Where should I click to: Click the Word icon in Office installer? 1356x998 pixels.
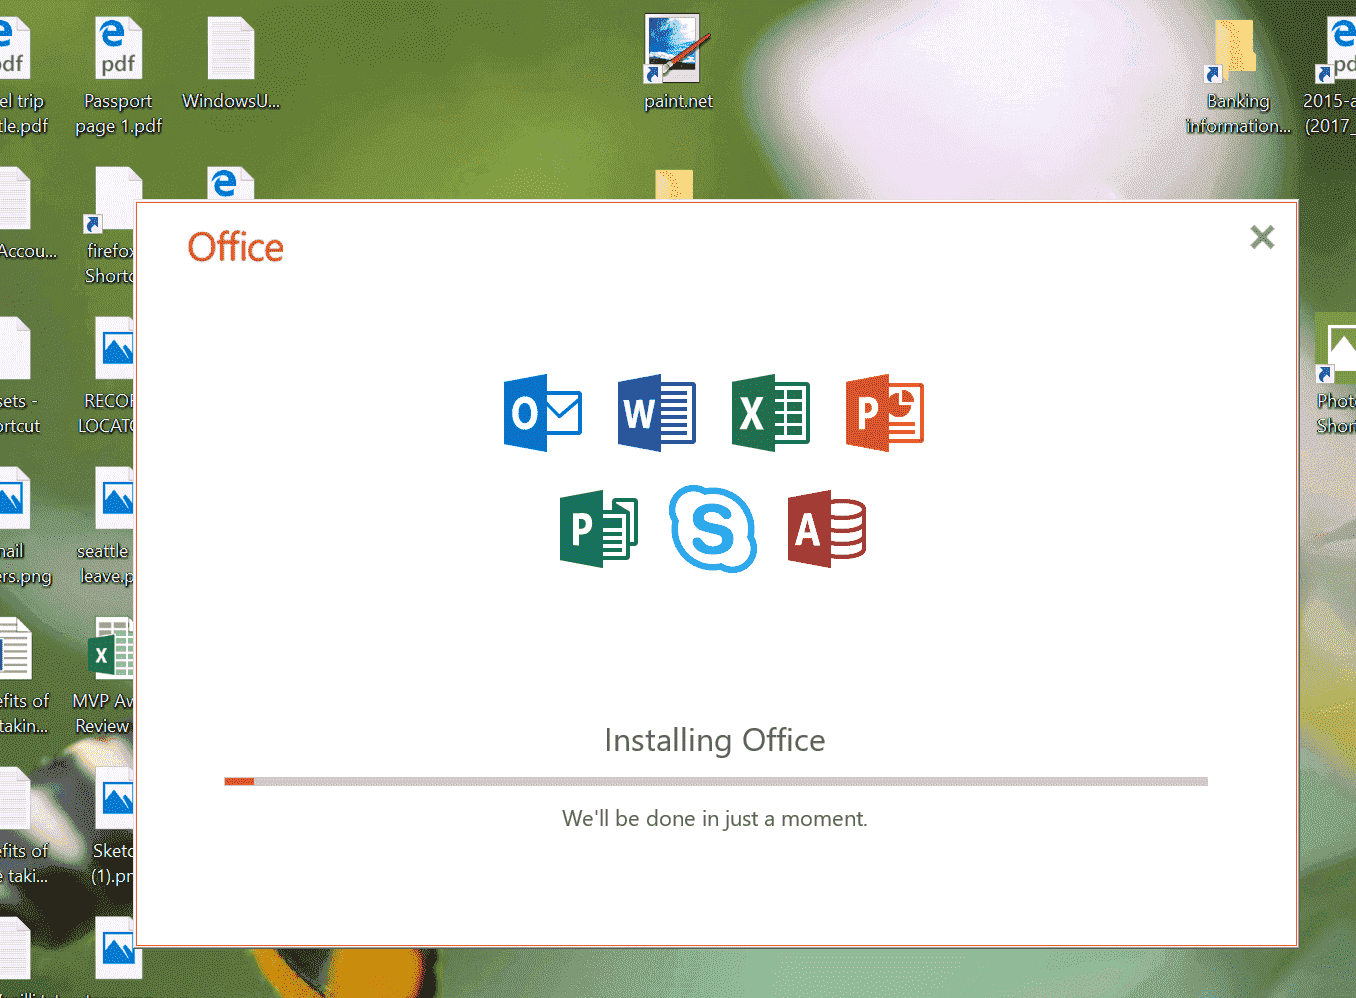tap(657, 413)
